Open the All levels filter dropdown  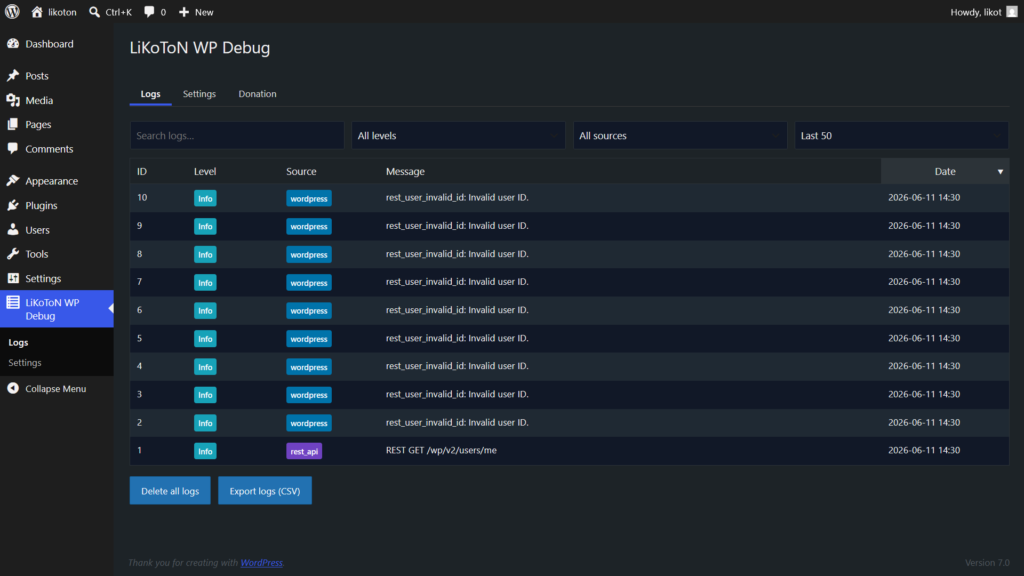pyautogui.click(x=458, y=136)
